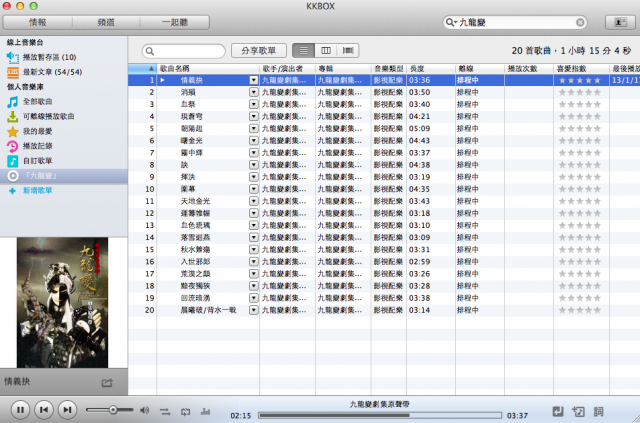
Task: Switch to cover flow view mode
Action: (348, 51)
